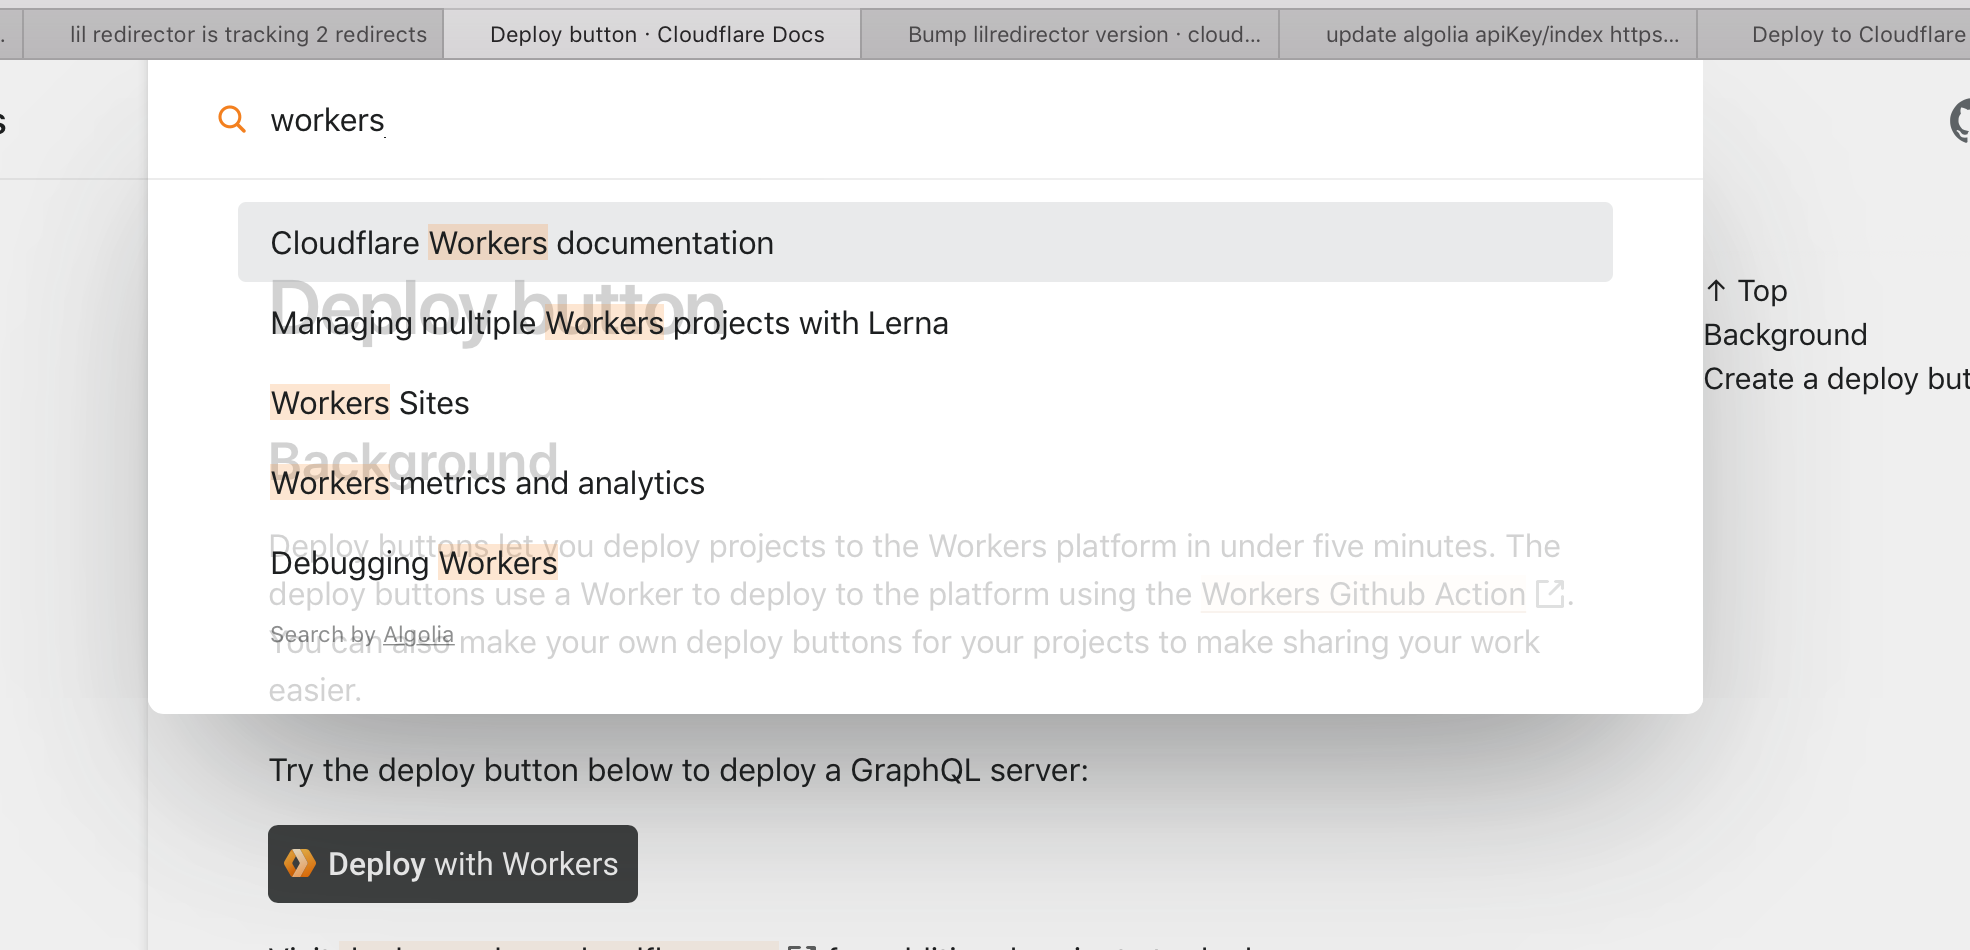Image resolution: width=1970 pixels, height=950 pixels.
Task: Click the Workers logo in deploy button
Action: click(x=300, y=863)
